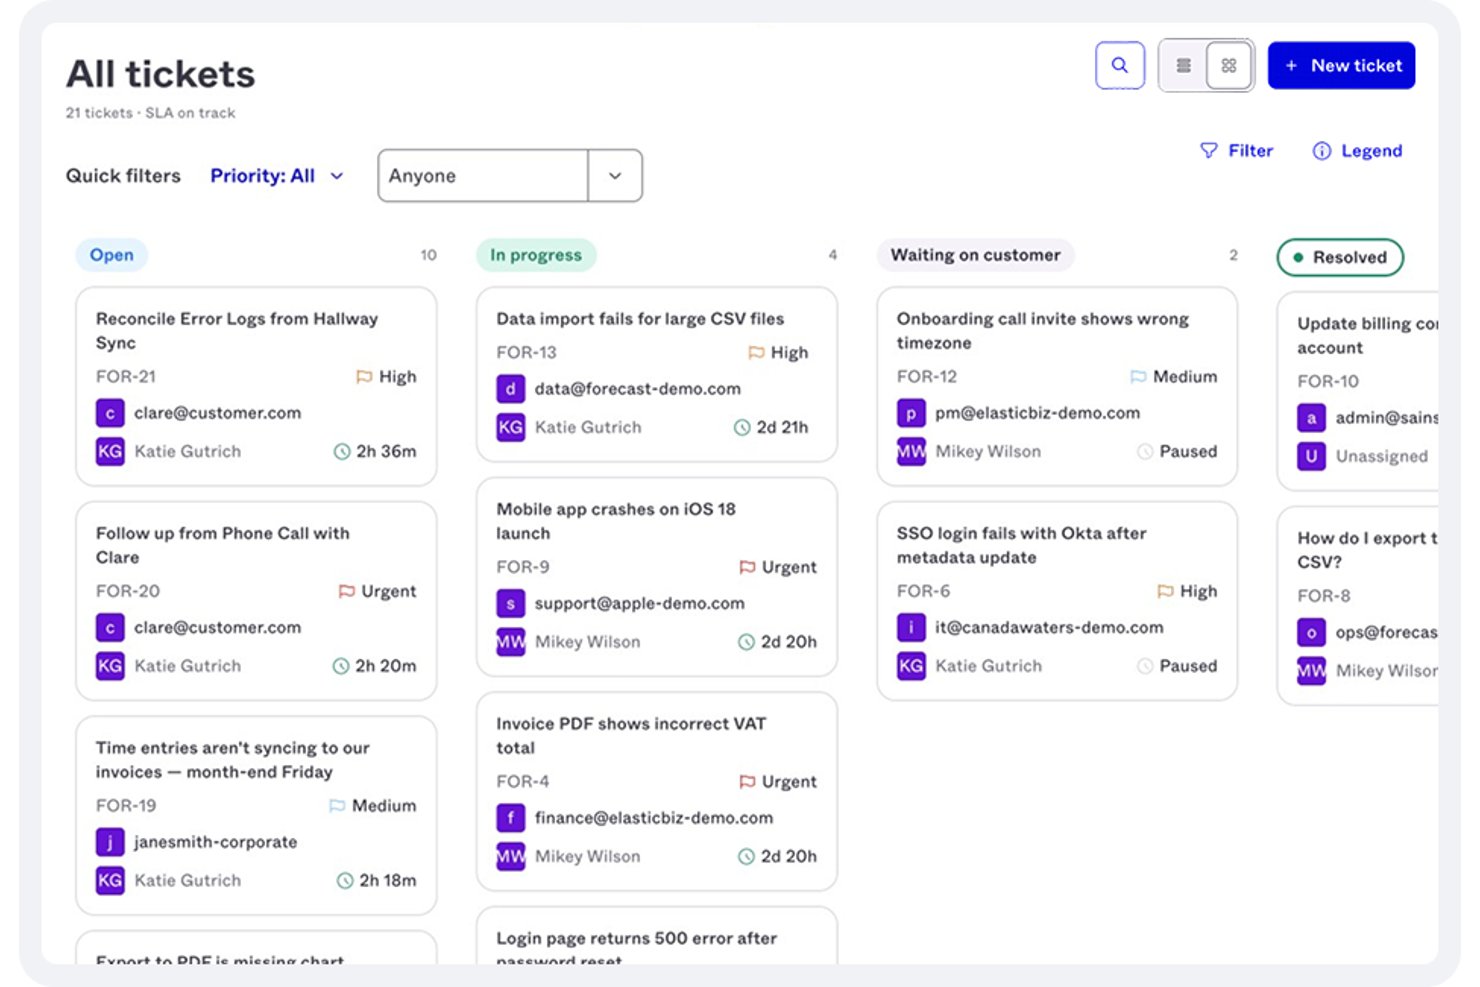The height and width of the screenshot is (987, 1480).
Task: Click High priority flag on FOR-21
Action: pos(364,377)
